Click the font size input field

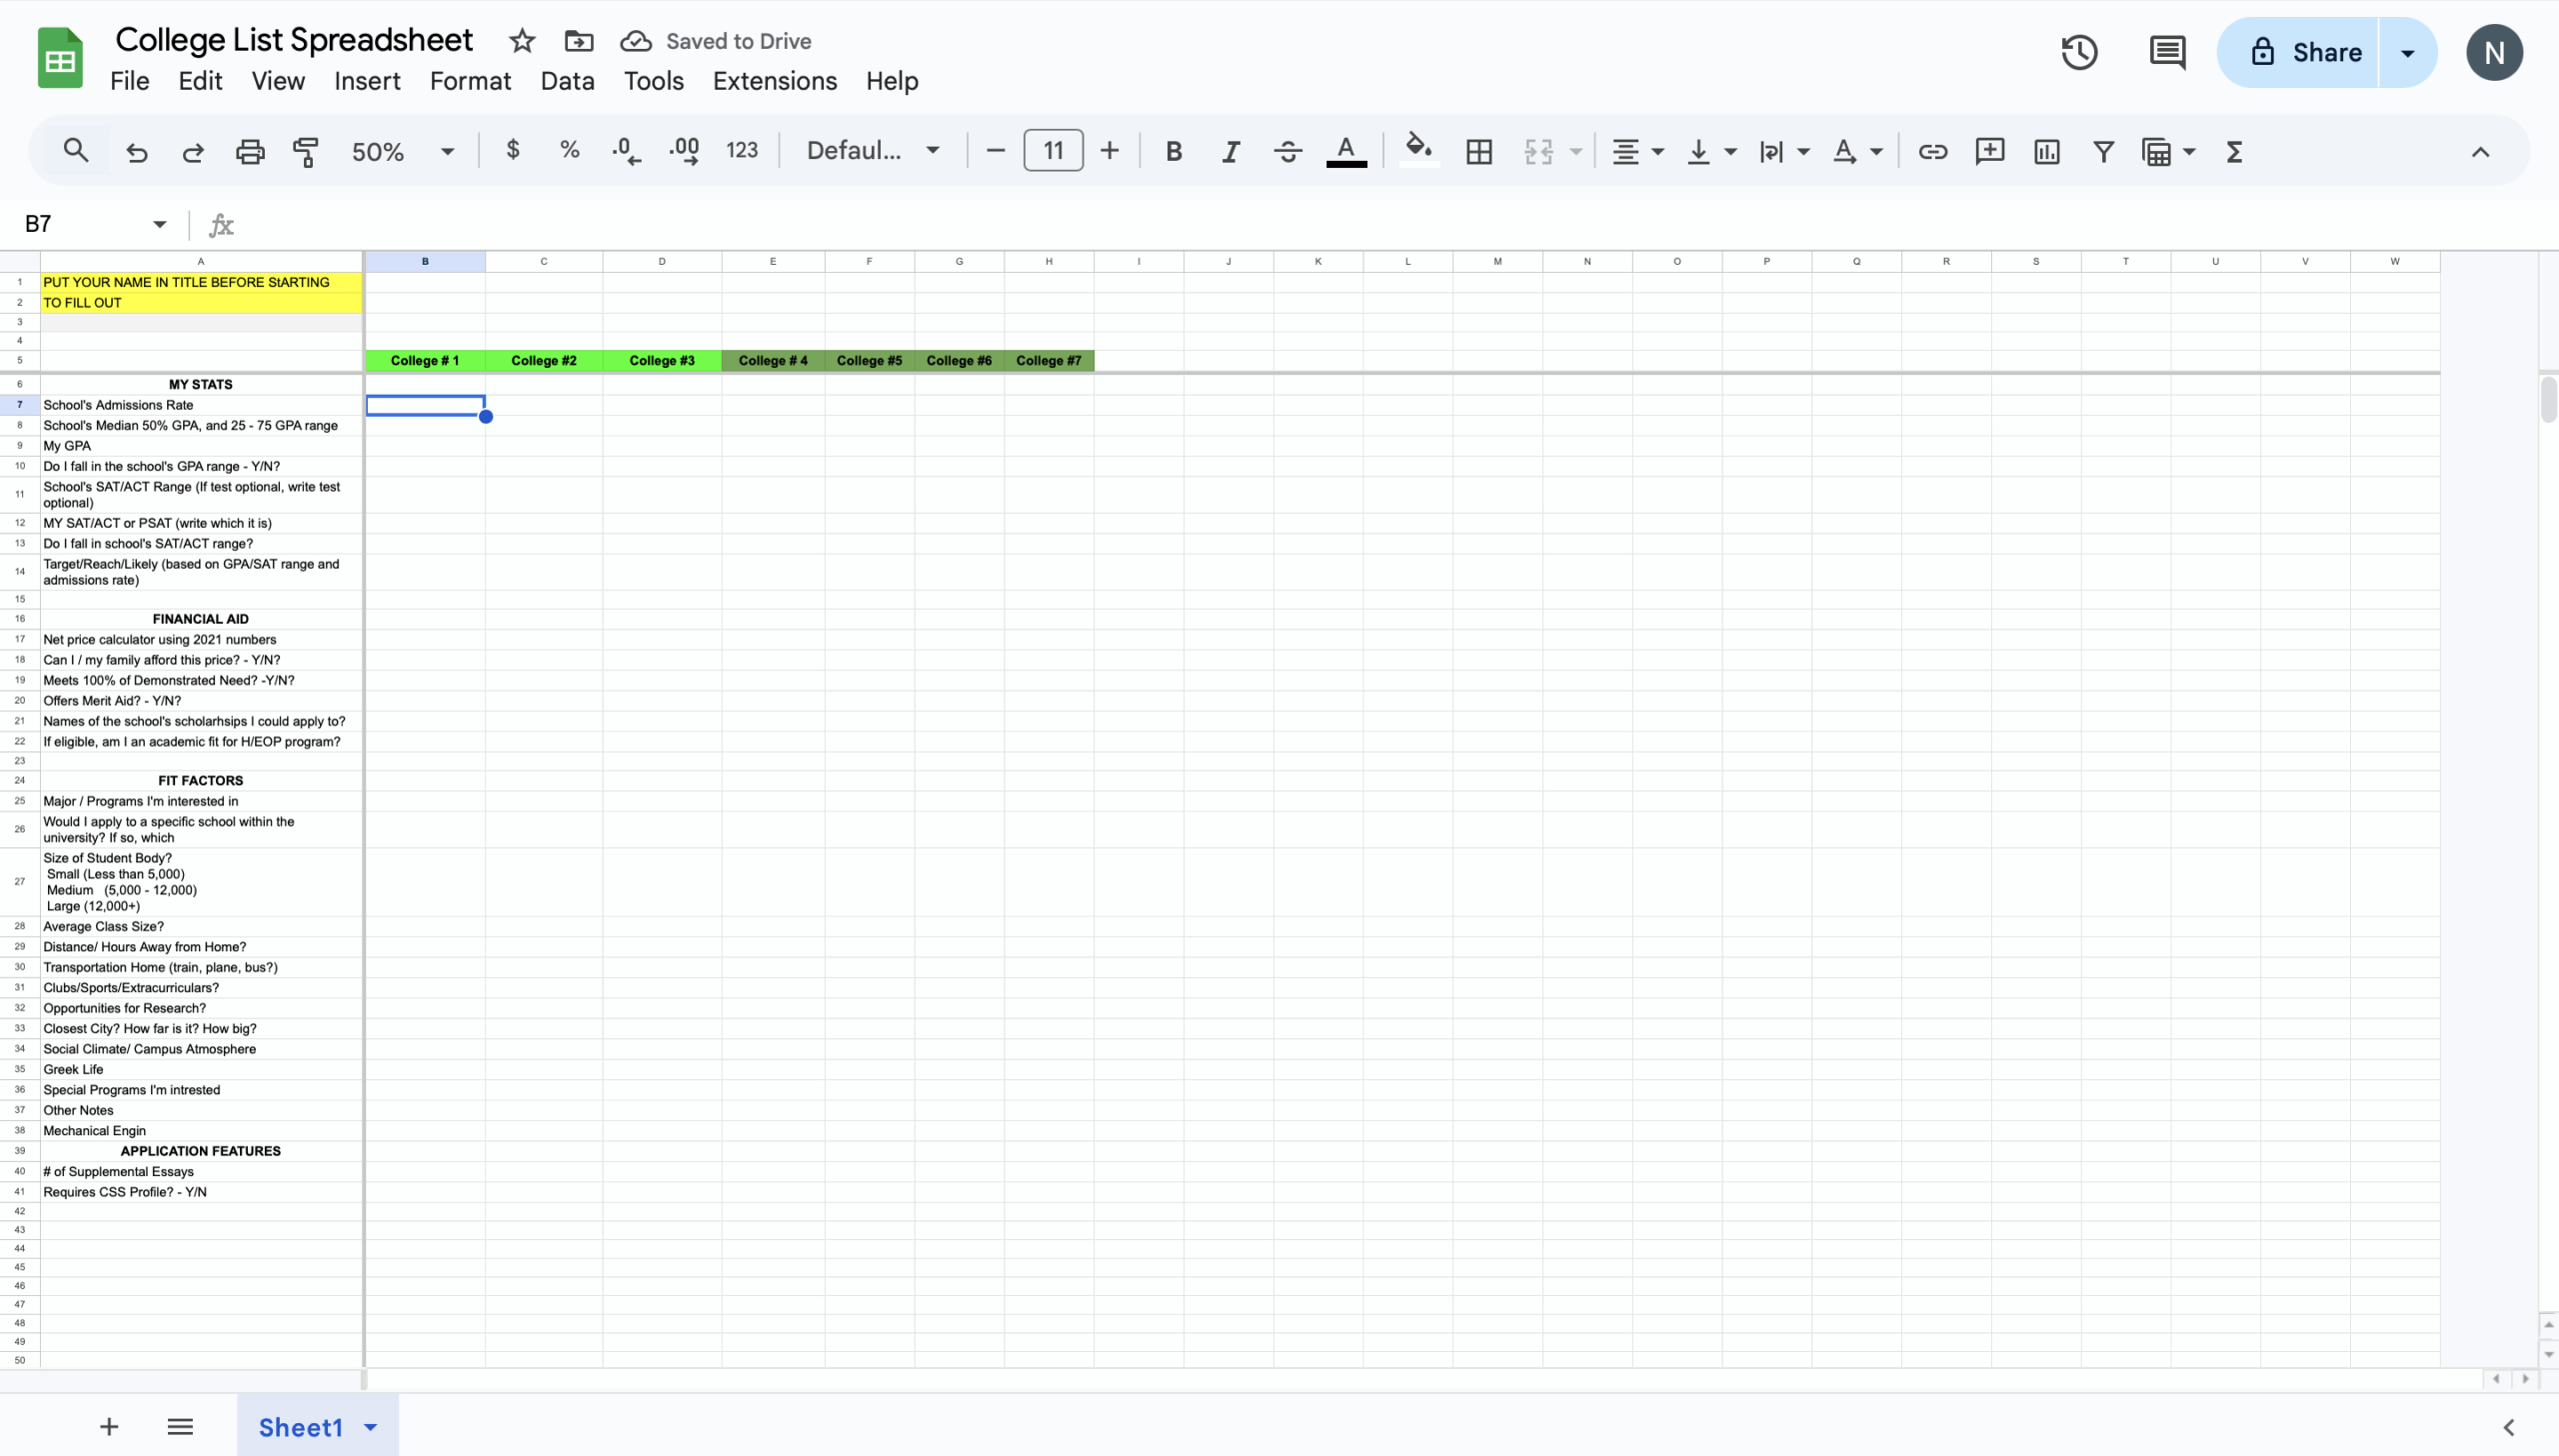point(1052,151)
